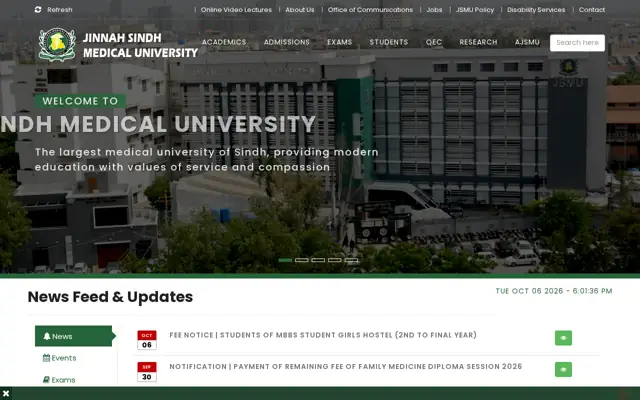Click the bell icon on the News tab
This screenshot has width=640, height=400.
point(47,336)
